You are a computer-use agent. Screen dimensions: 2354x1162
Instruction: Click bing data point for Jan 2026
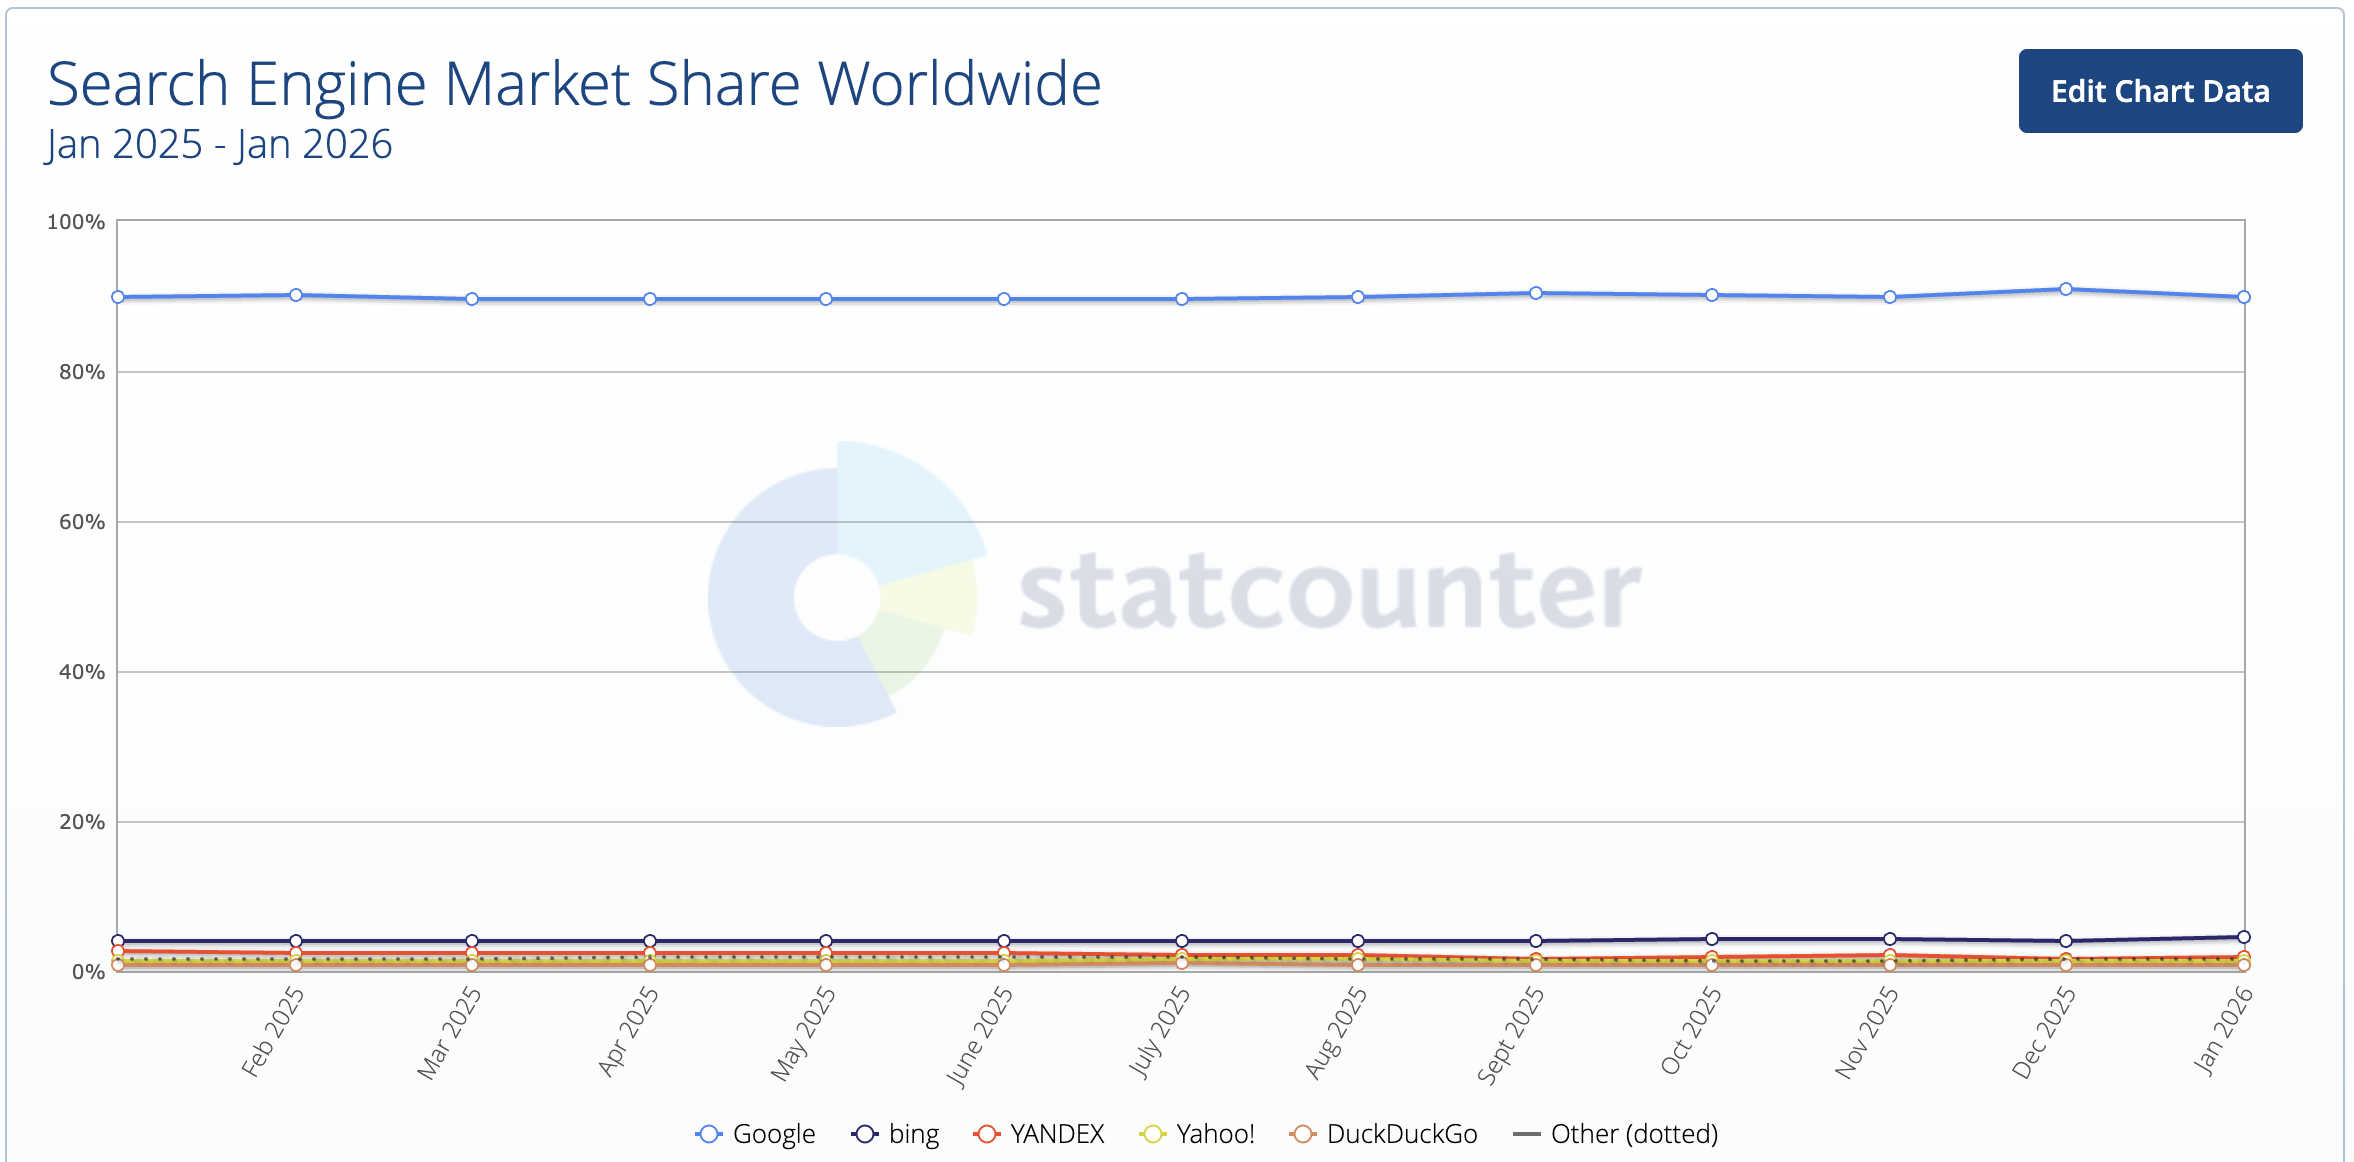pyautogui.click(x=2244, y=937)
